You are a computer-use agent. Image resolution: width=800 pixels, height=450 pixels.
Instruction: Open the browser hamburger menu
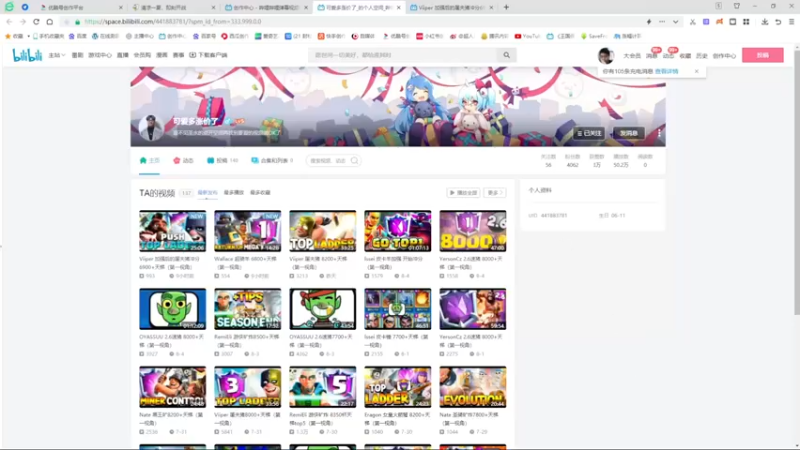pos(791,22)
